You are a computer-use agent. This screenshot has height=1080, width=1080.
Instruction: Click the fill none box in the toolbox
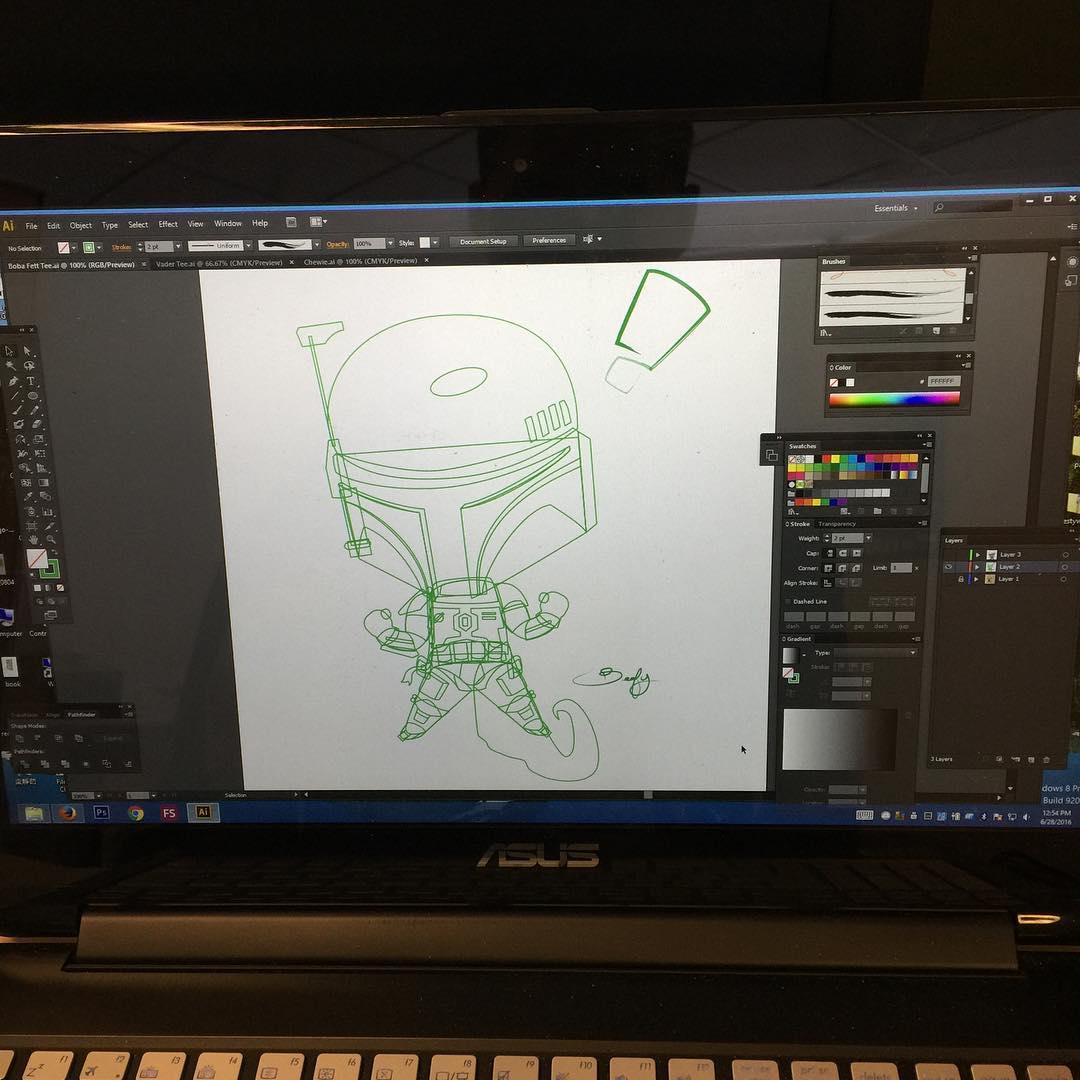tap(37, 559)
